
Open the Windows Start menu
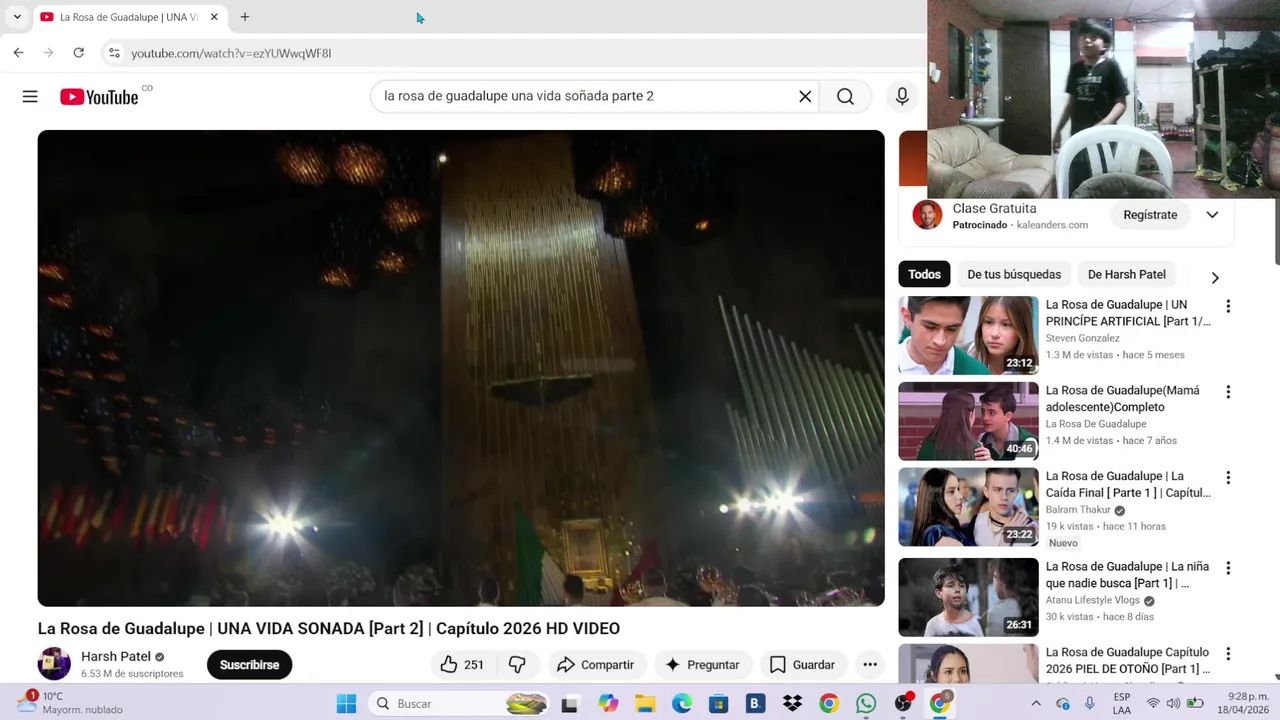pos(346,704)
